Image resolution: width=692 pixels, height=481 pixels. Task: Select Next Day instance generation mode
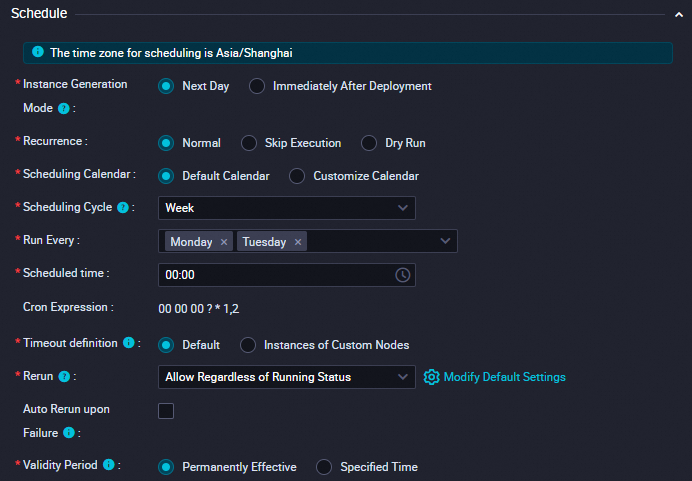pyautogui.click(x=166, y=86)
